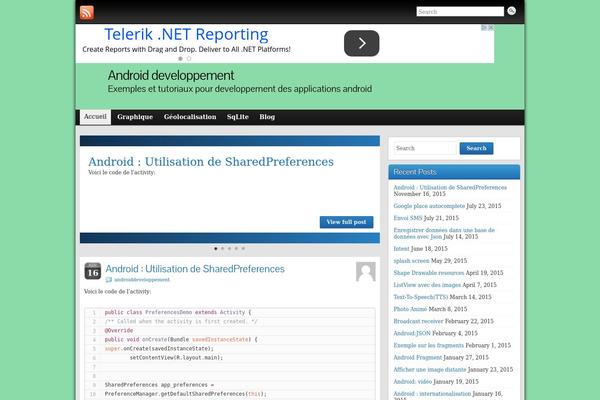Viewport: 600px width, 400px height.
Task: Select the third slider pagination dot
Action: point(229,248)
